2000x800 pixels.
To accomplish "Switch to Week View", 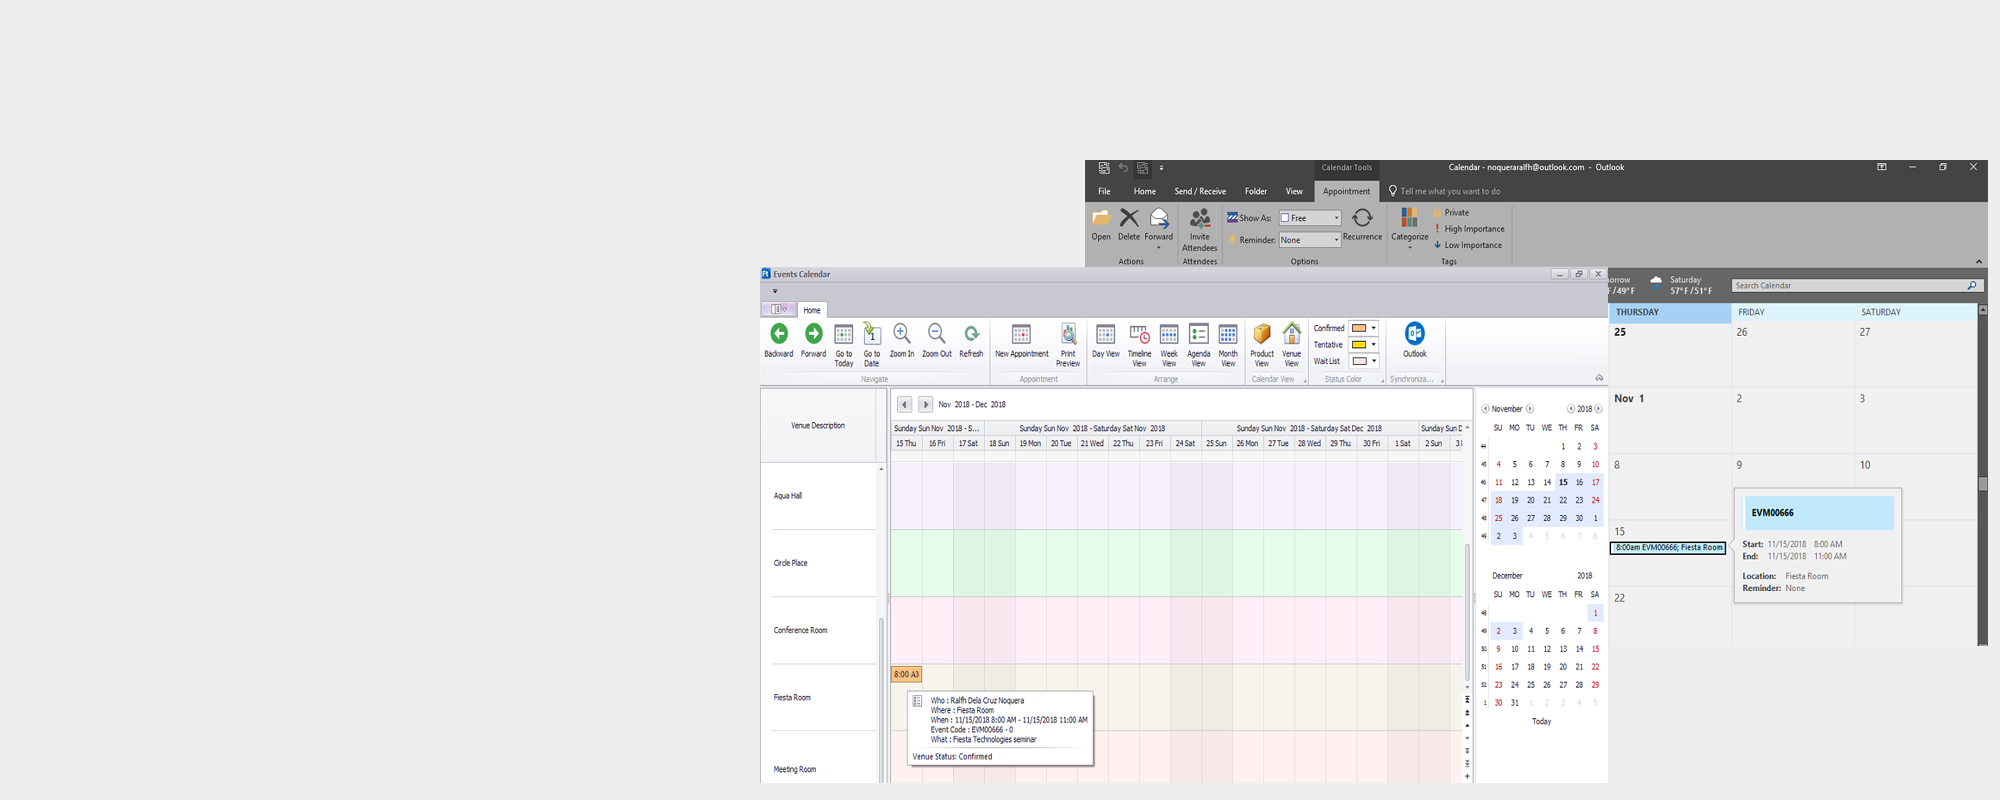I will [1169, 345].
